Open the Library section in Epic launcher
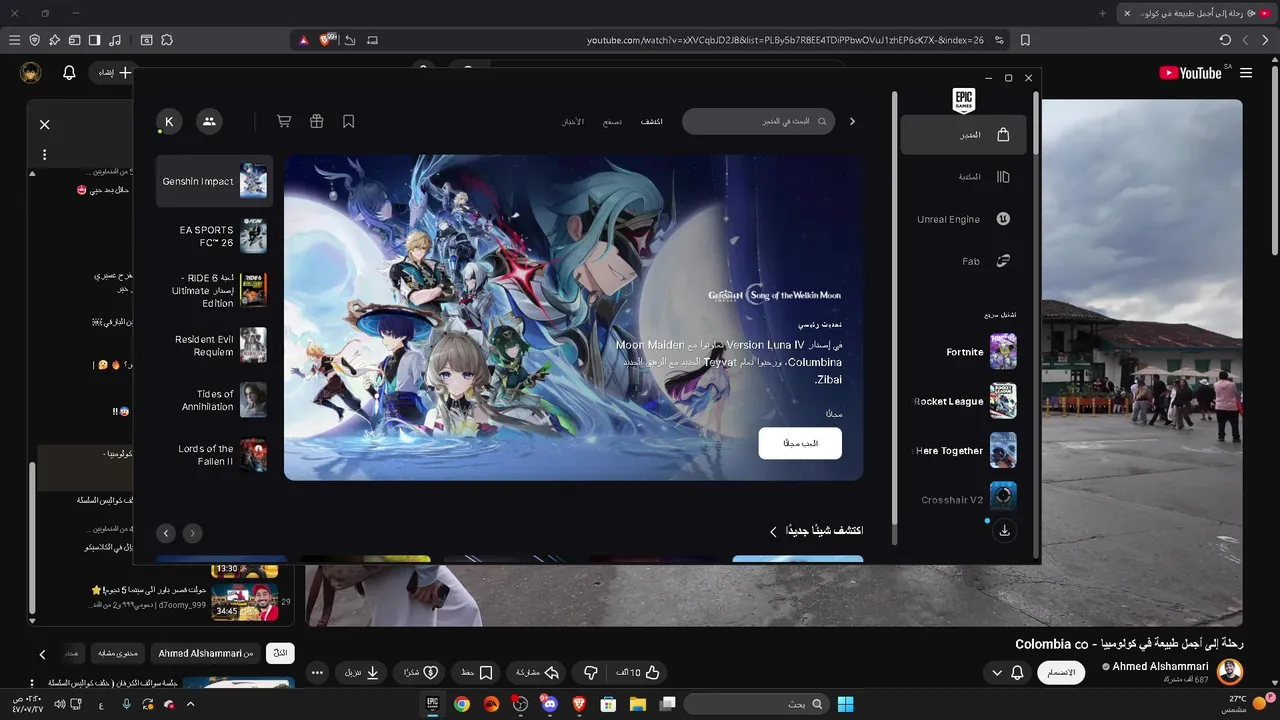This screenshot has width=1280, height=720. pyautogui.click(x=963, y=177)
